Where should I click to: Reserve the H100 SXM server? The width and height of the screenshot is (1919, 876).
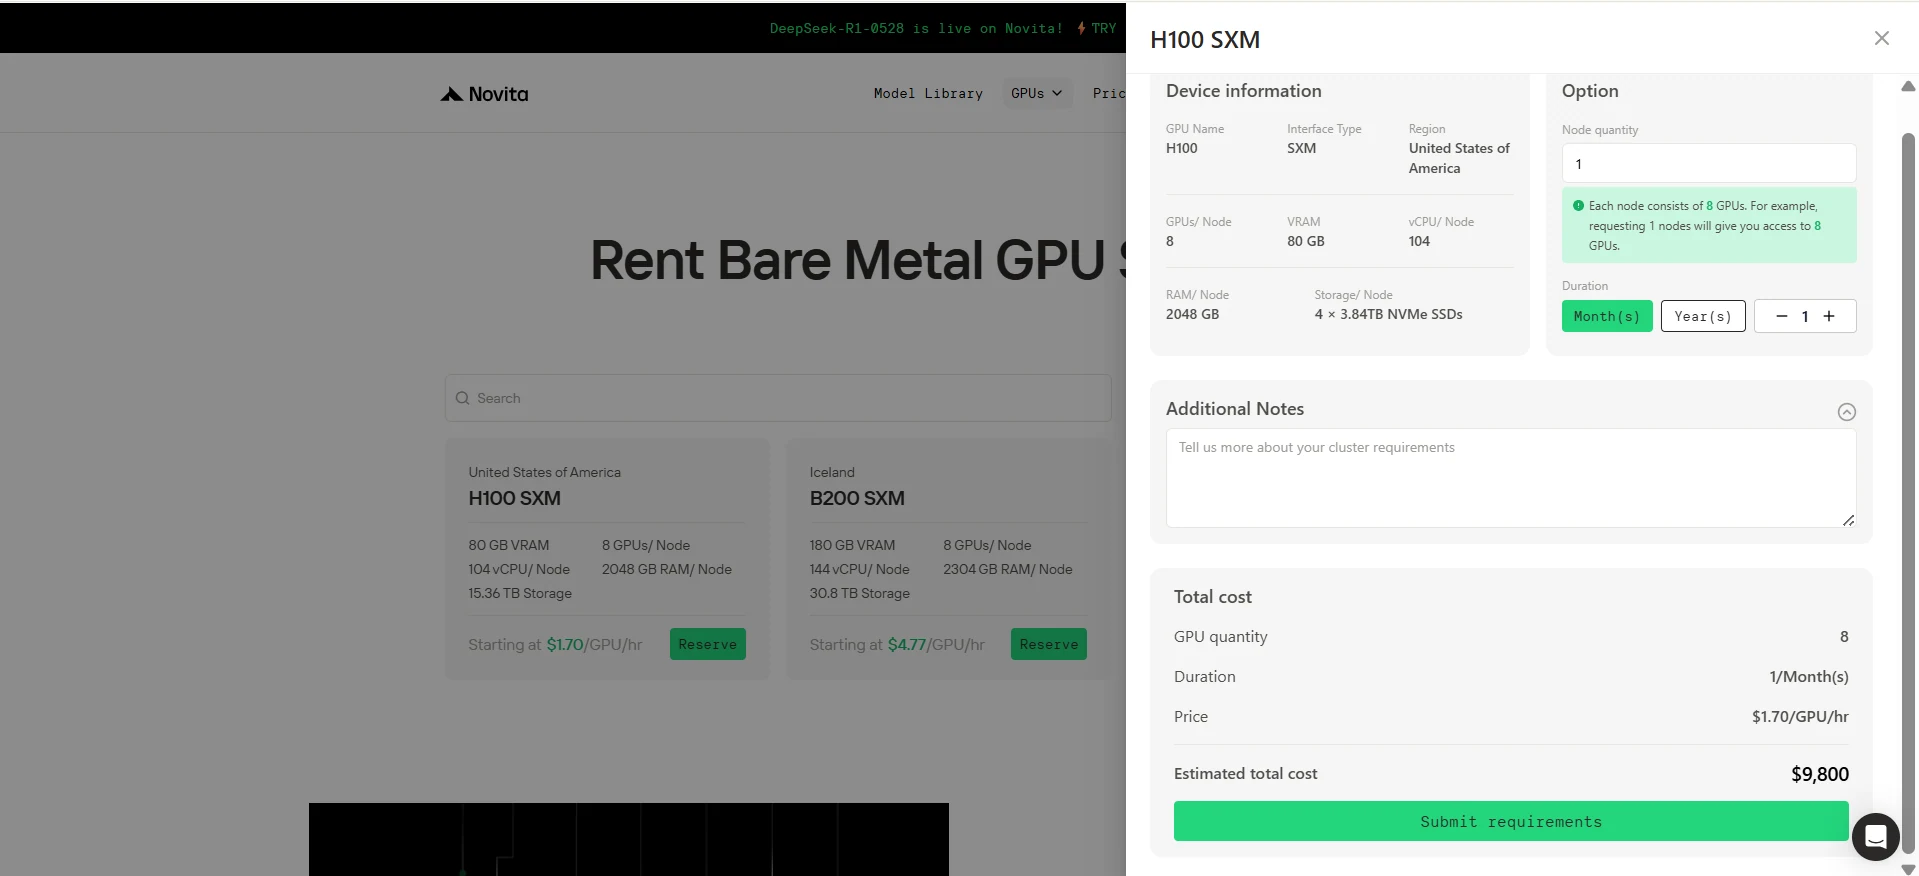point(708,644)
